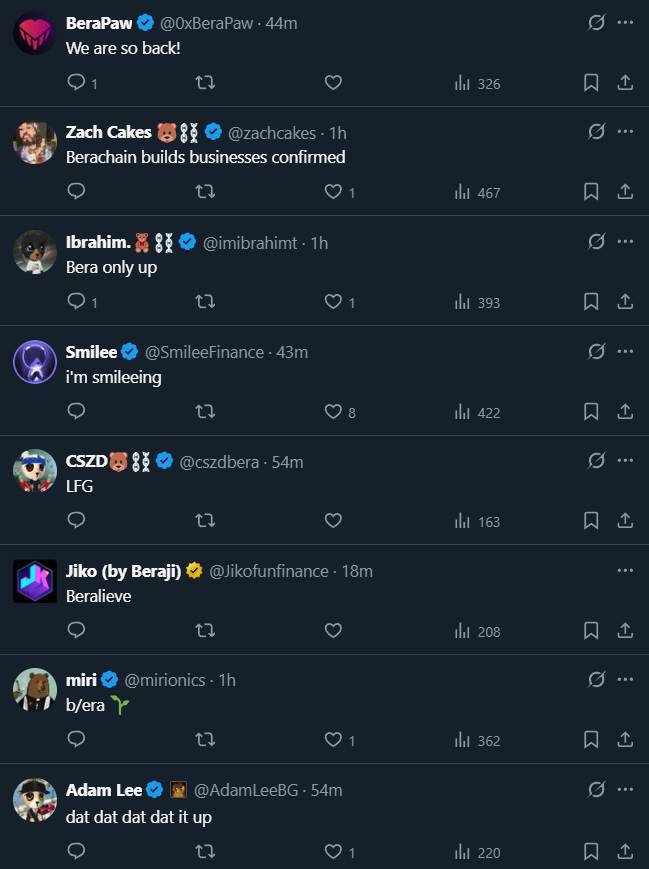The image size is (649, 869).
Task: Like Adam Lee's "dat dat dat" post
Action: pyautogui.click(x=333, y=851)
